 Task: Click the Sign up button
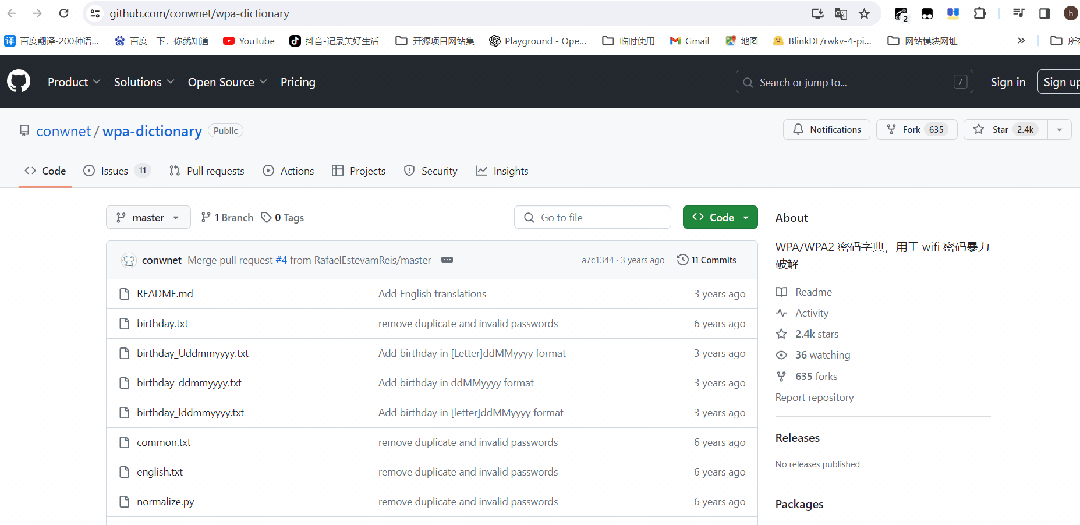tap(1061, 82)
